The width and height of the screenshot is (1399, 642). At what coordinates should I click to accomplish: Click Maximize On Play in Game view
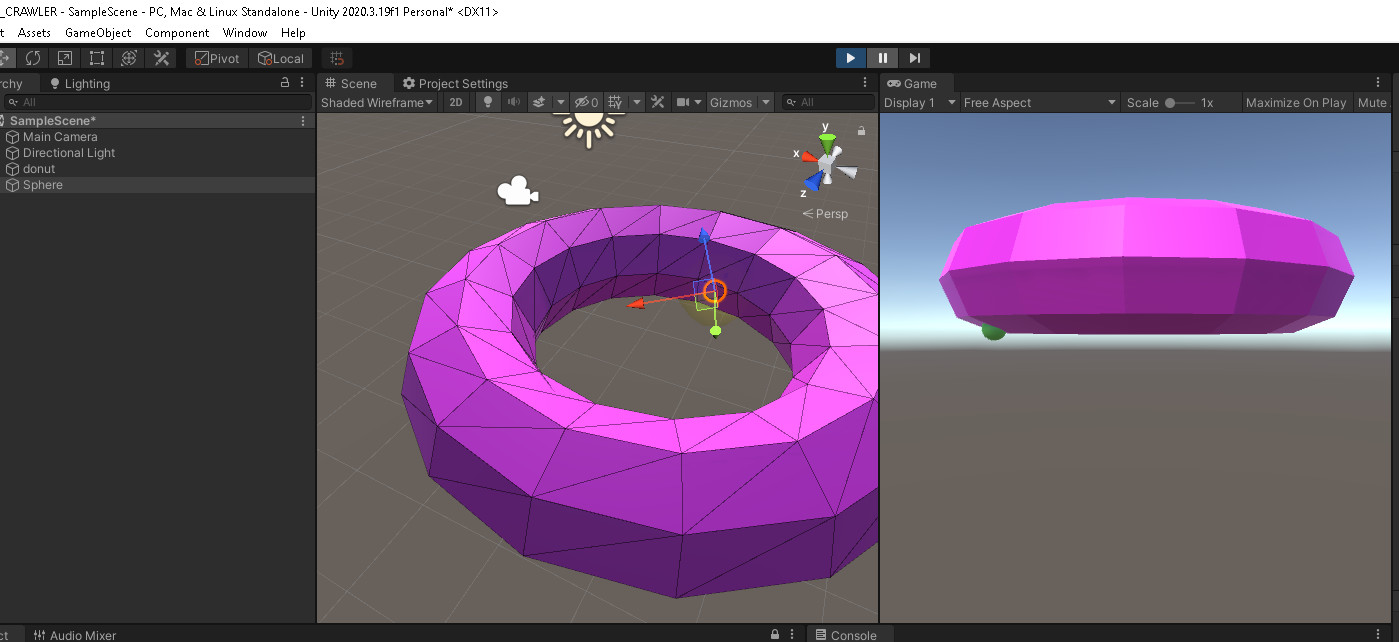point(1295,101)
